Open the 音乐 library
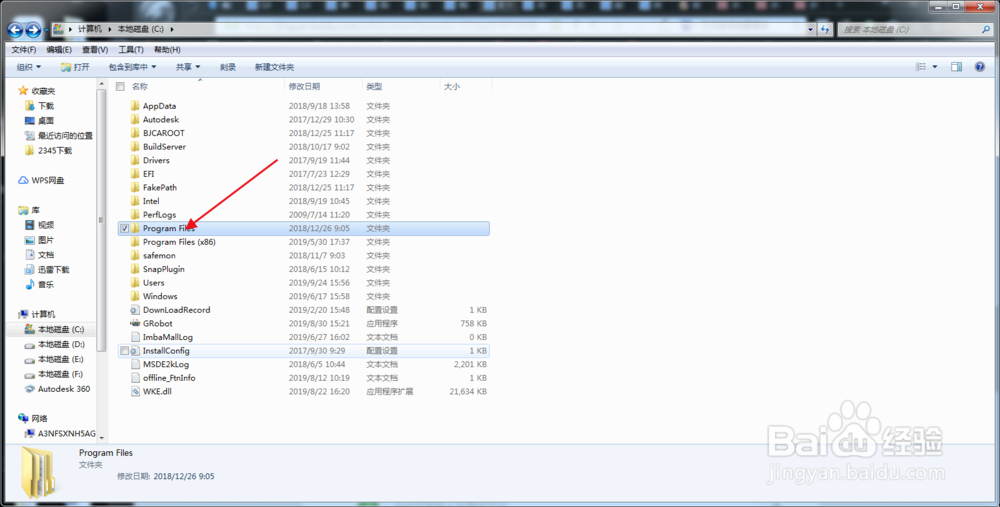This screenshot has width=1000, height=507. coord(46,284)
